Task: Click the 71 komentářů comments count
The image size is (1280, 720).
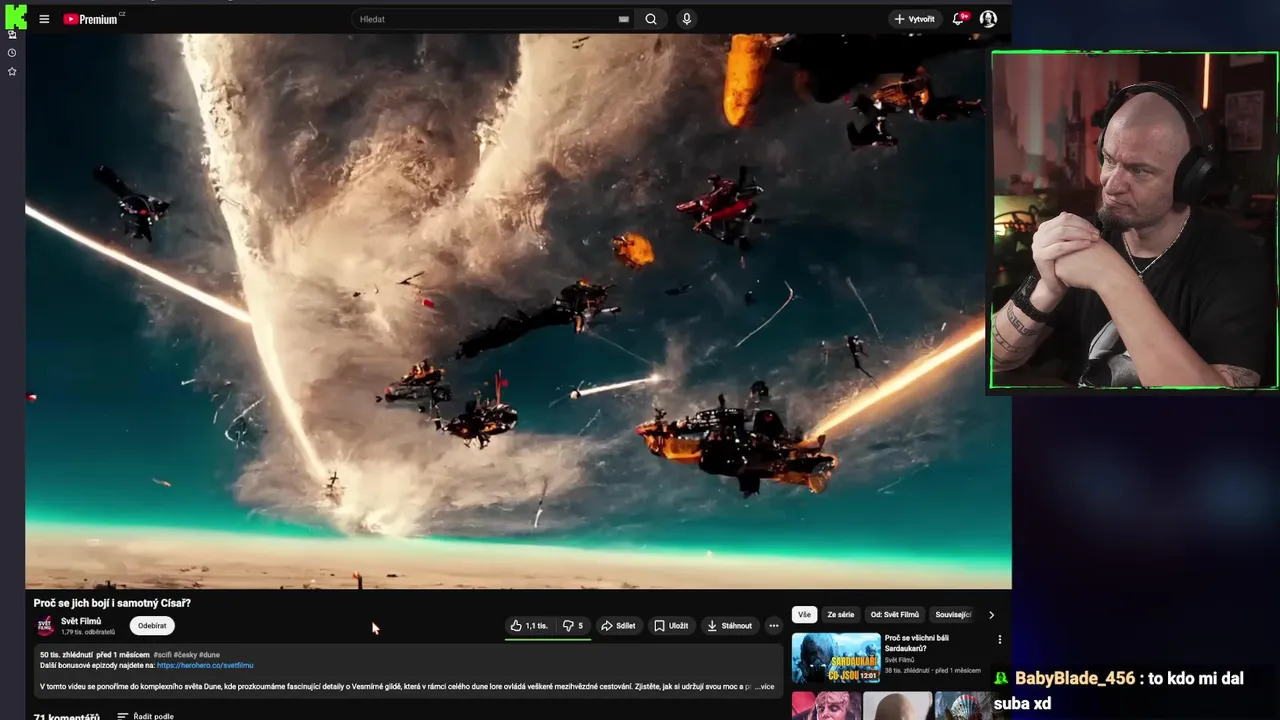Action: pyautogui.click(x=66, y=717)
